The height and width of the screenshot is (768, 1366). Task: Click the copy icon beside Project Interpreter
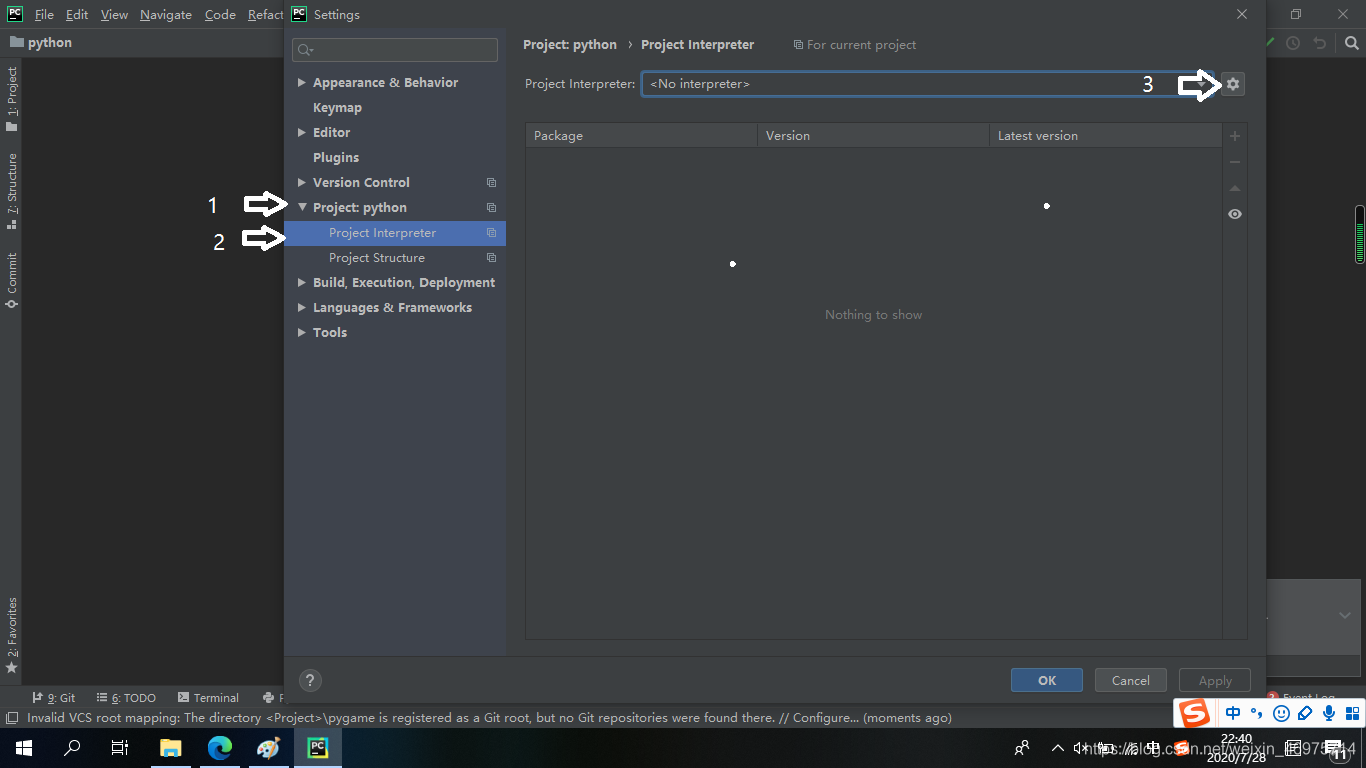click(491, 233)
